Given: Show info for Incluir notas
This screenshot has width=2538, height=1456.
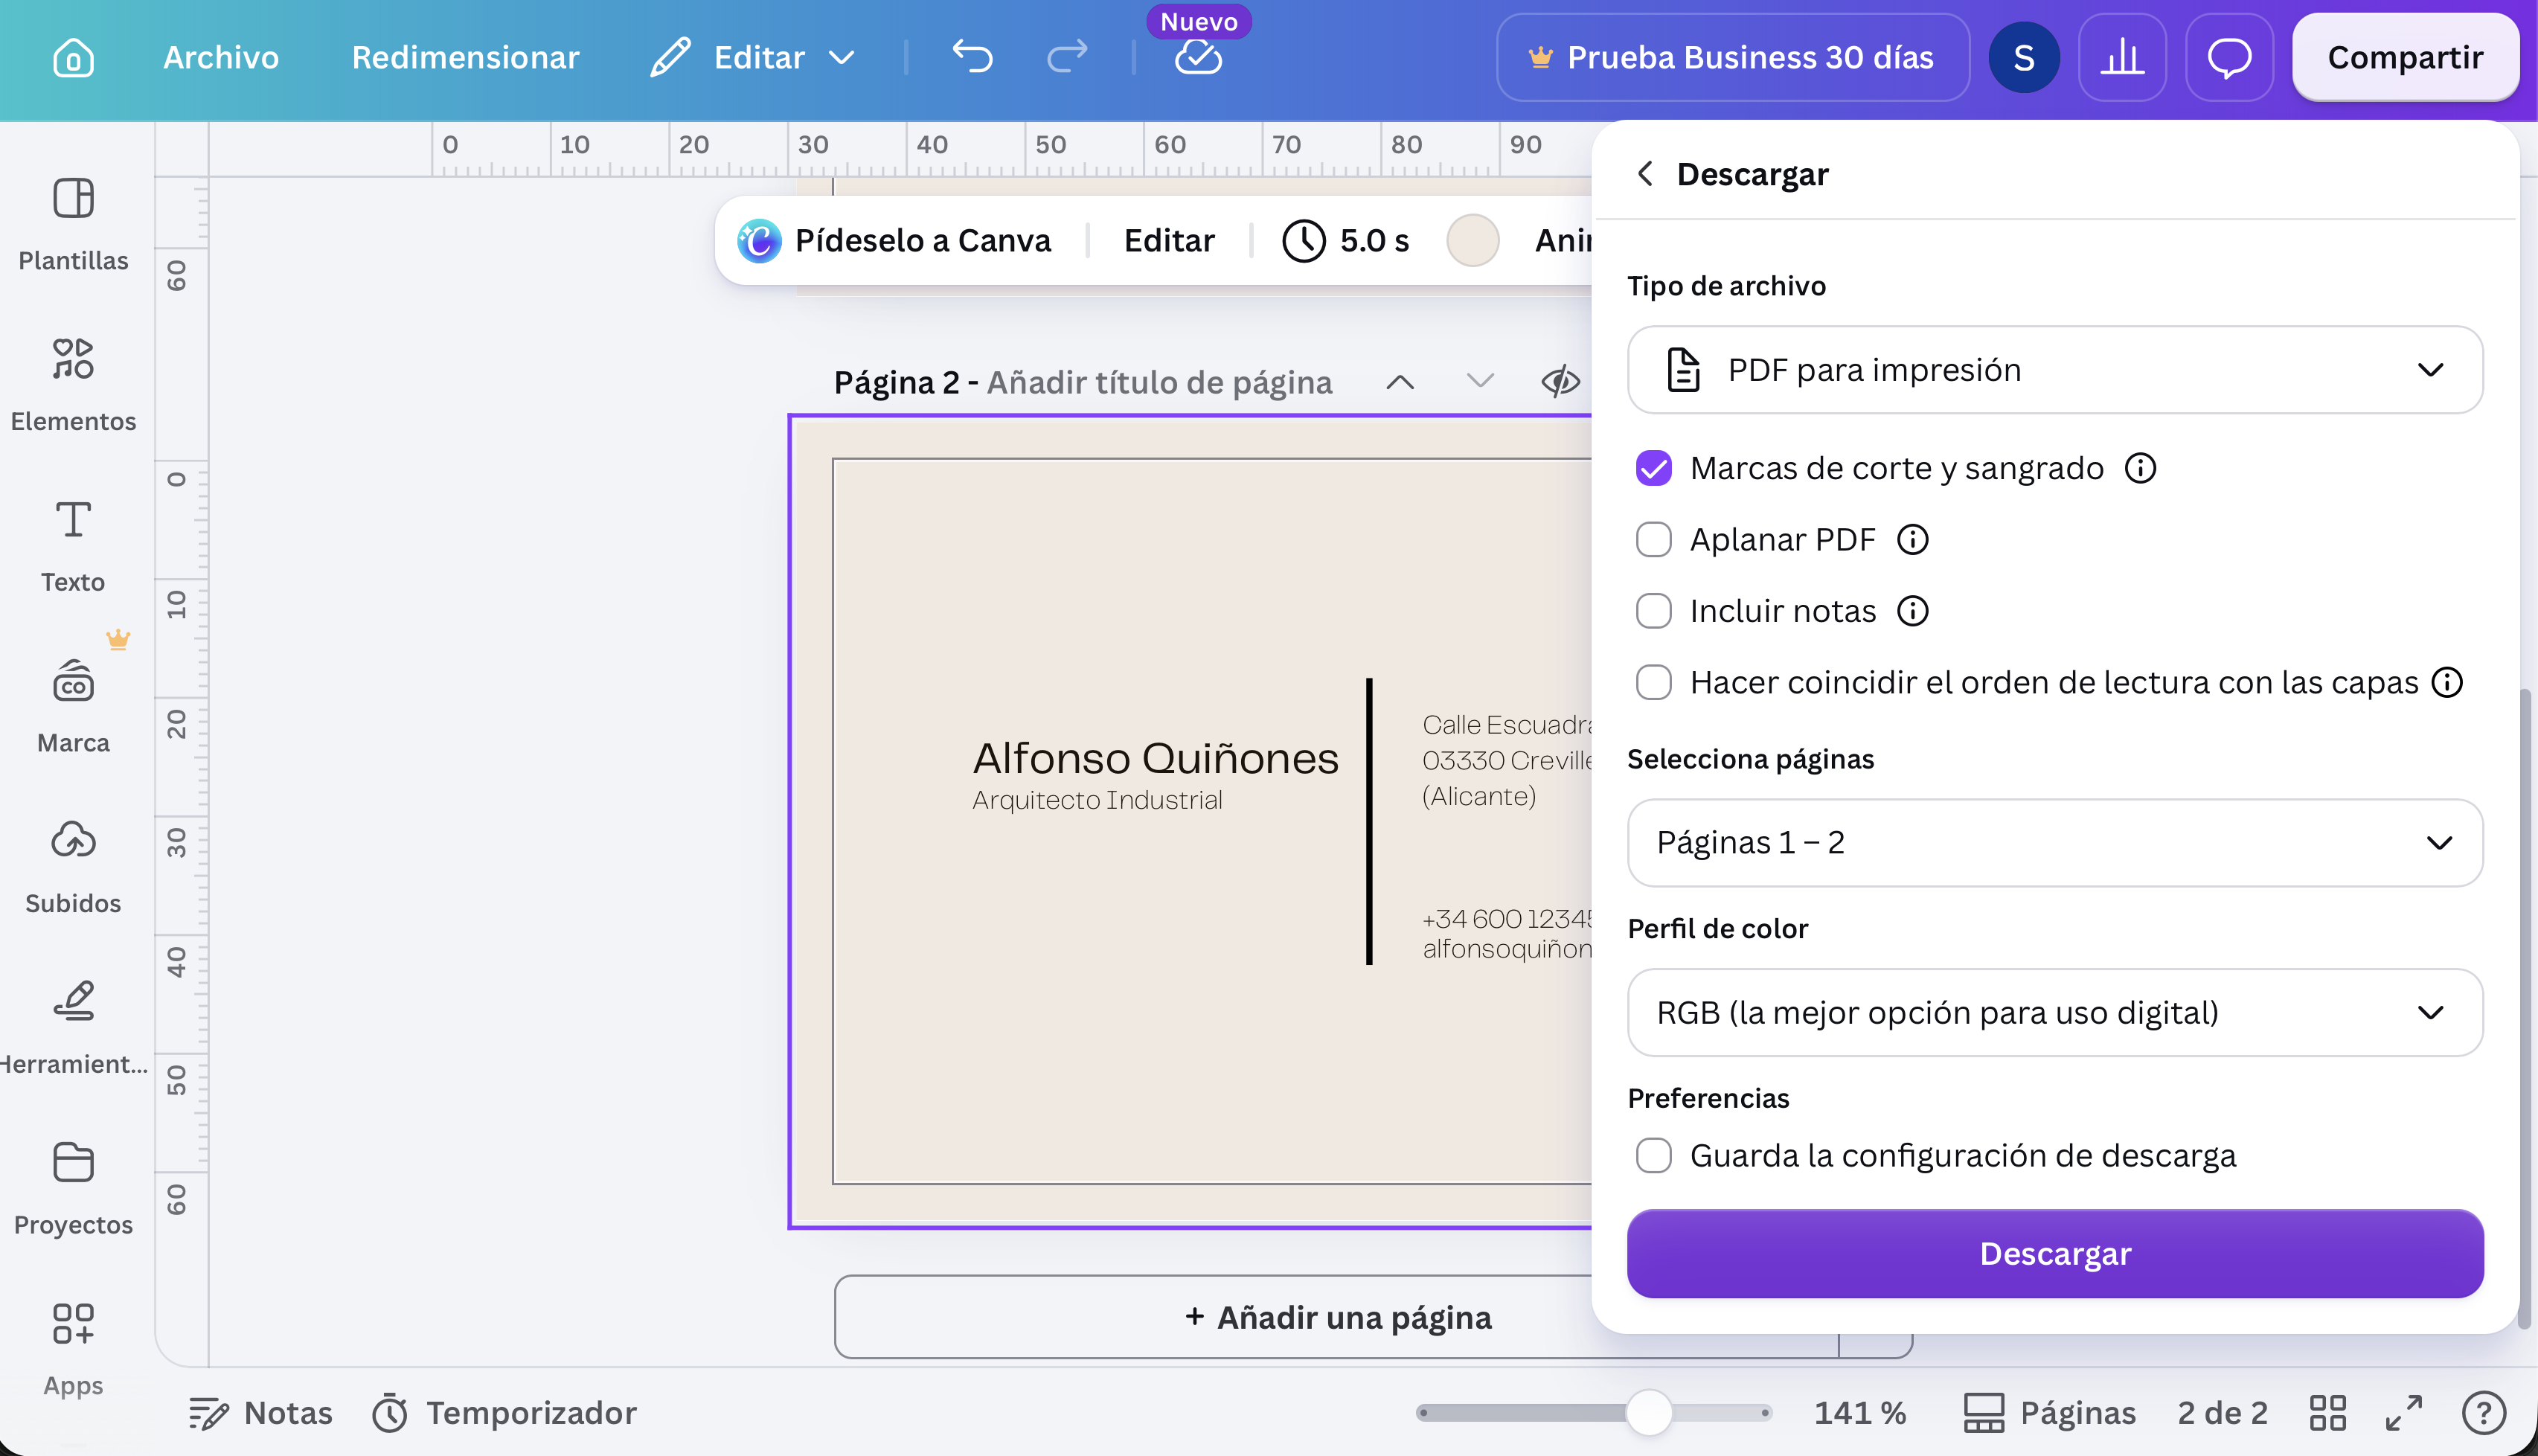Looking at the screenshot, I should [x=1912, y=611].
